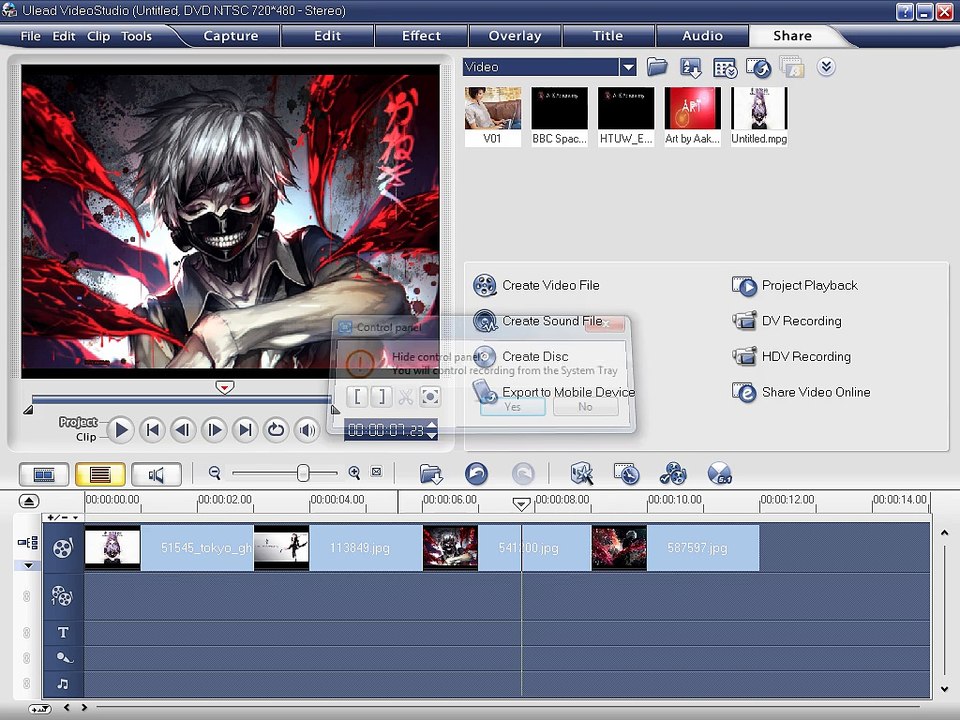Select the Untitled.mpg library thumbnail

click(x=759, y=116)
